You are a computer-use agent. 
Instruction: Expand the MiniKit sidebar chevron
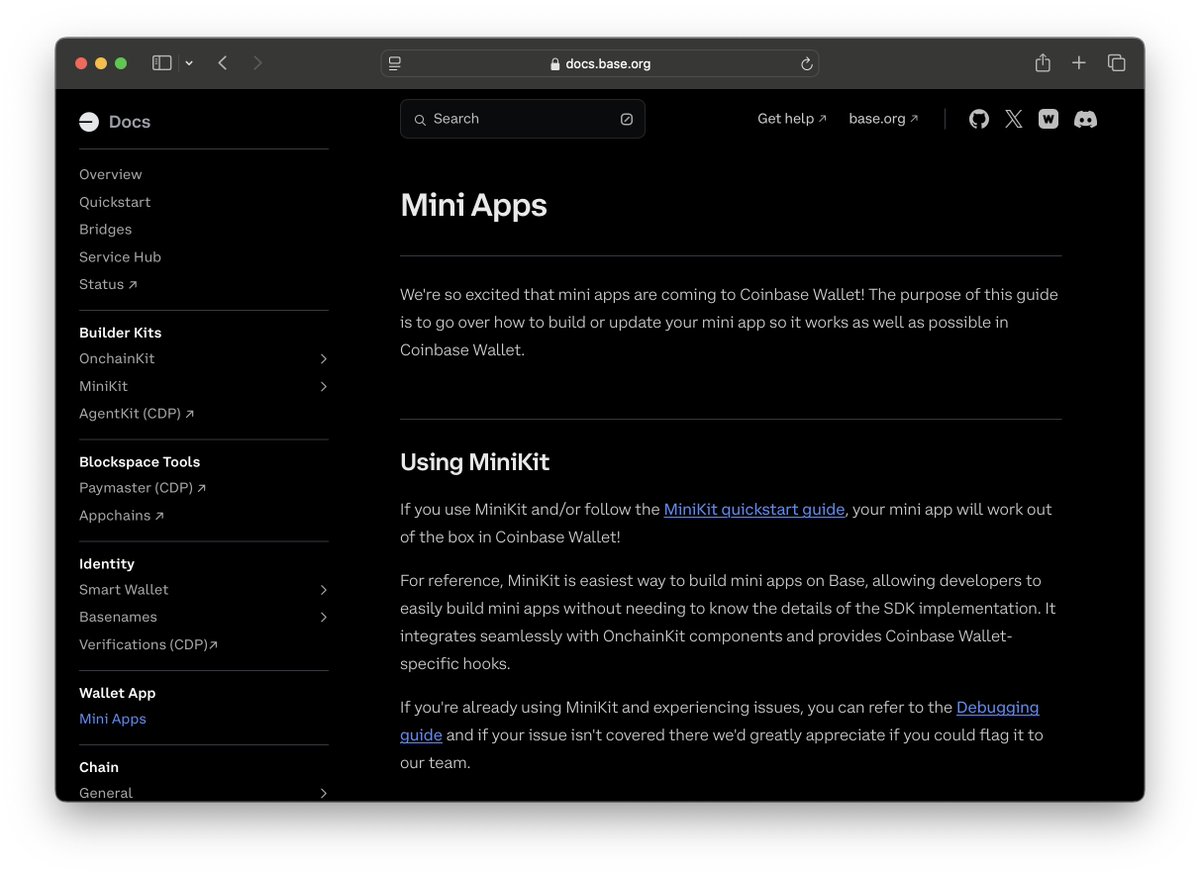[x=323, y=386]
